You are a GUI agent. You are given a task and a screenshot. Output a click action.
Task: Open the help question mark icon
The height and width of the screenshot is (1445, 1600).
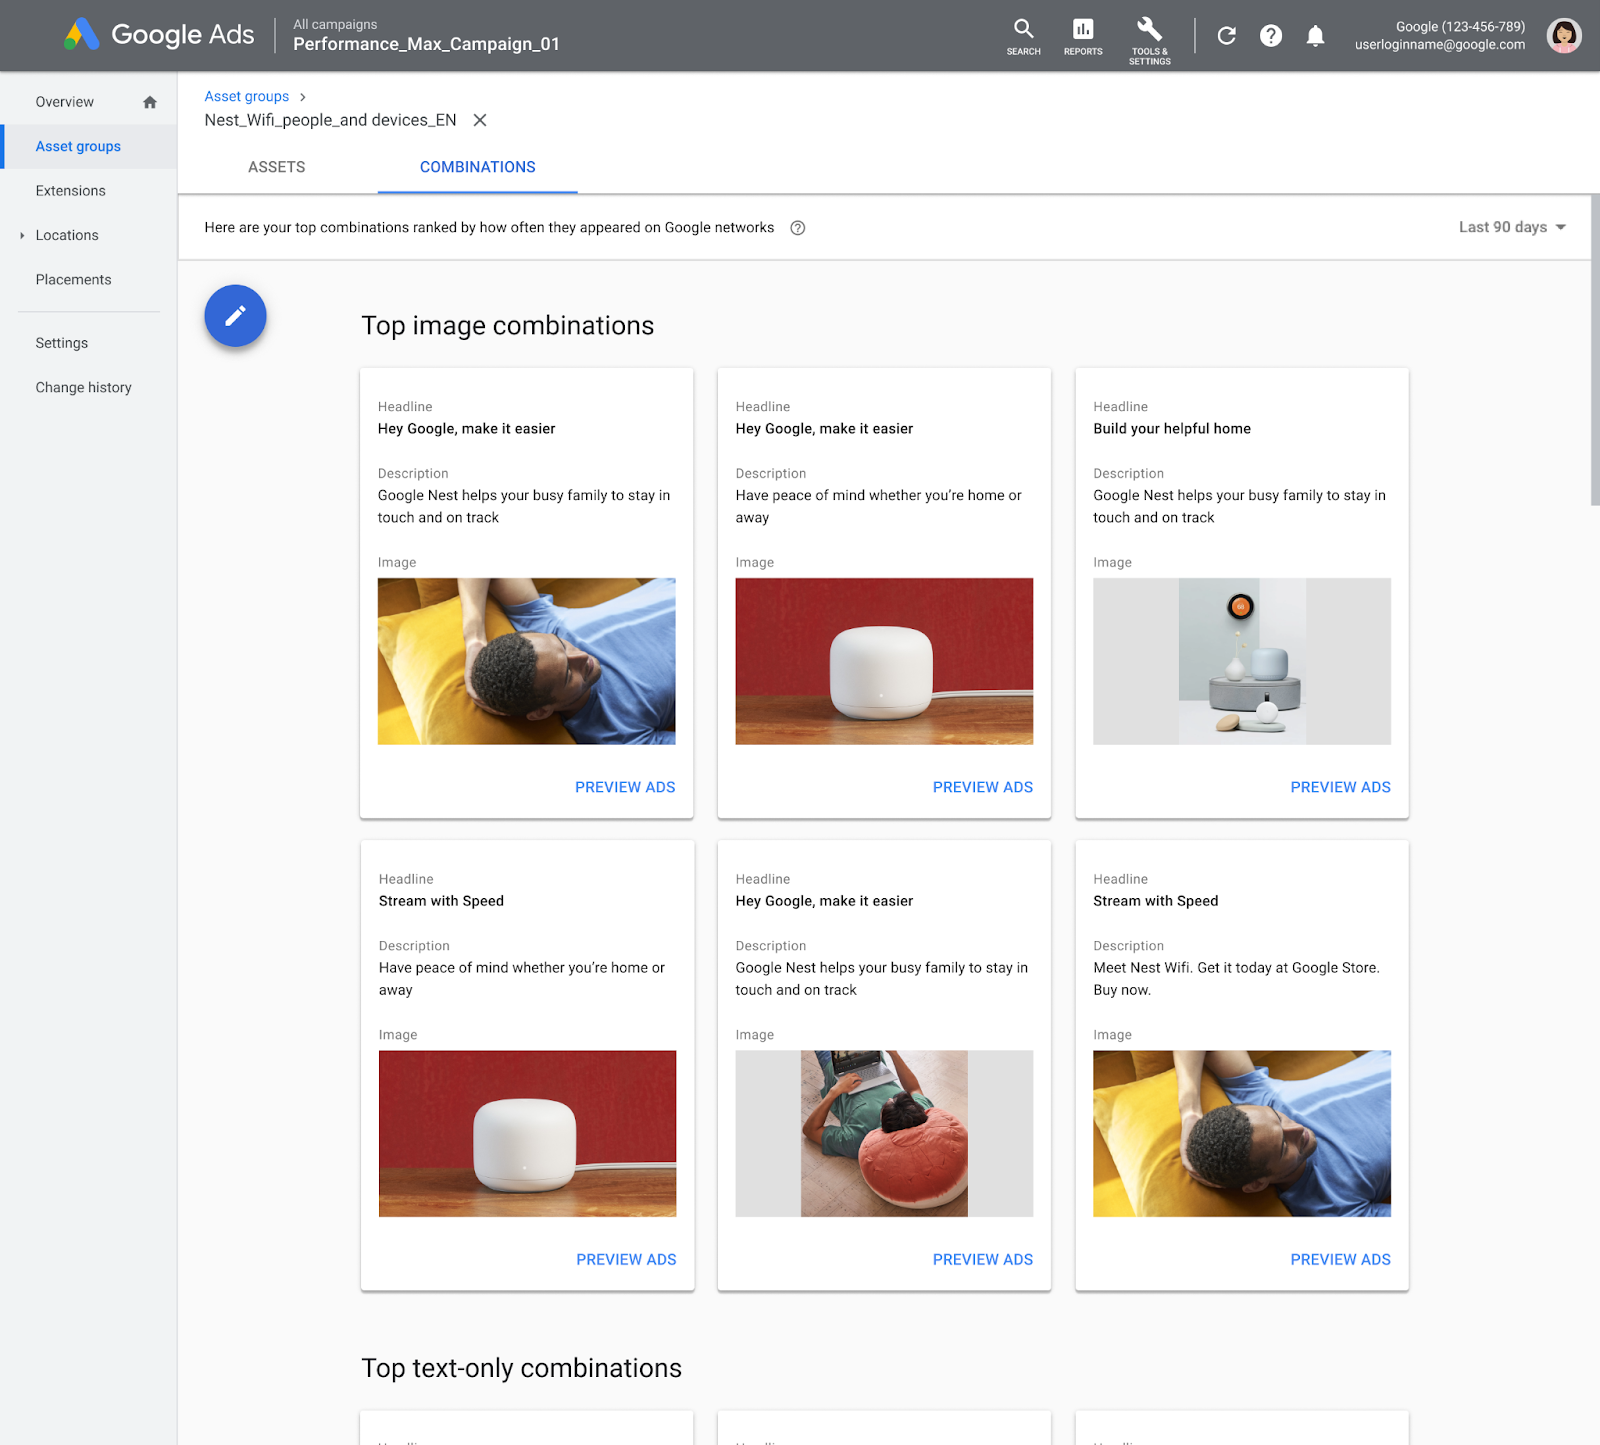coord(1271,36)
